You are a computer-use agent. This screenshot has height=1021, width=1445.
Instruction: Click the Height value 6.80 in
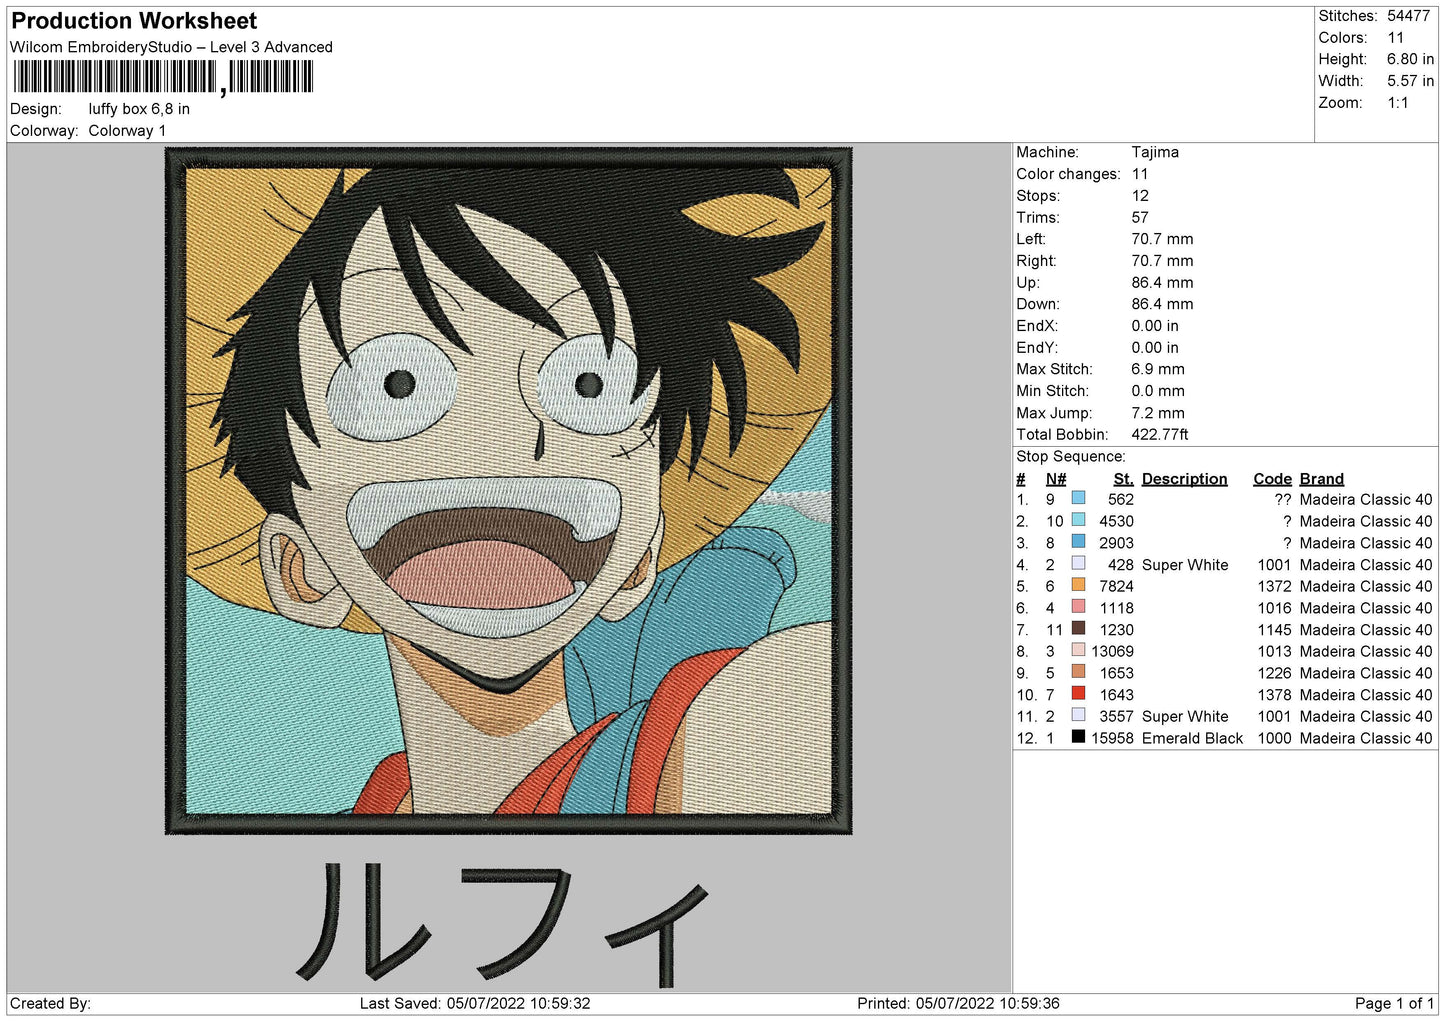click(1410, 59)
